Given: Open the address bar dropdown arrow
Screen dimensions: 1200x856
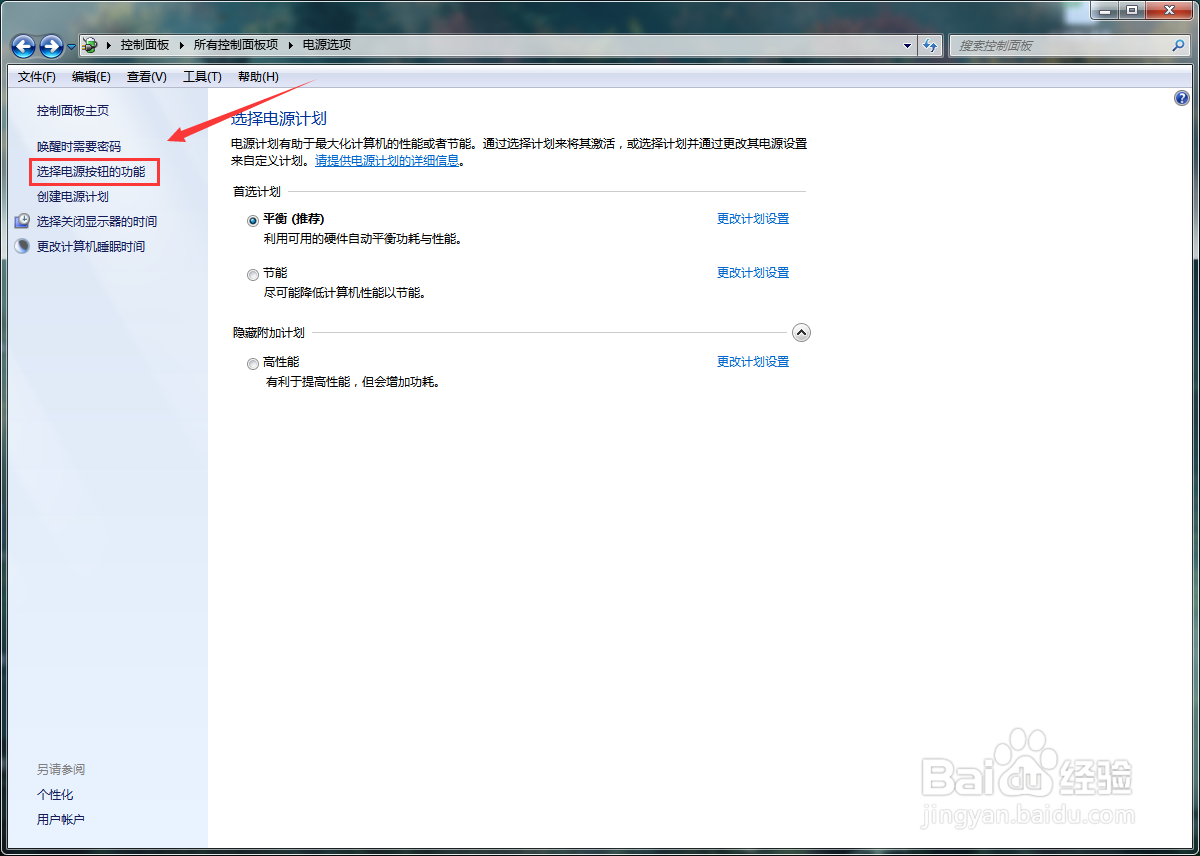Looking at the screenshot, I should click(x=907, y=45).
